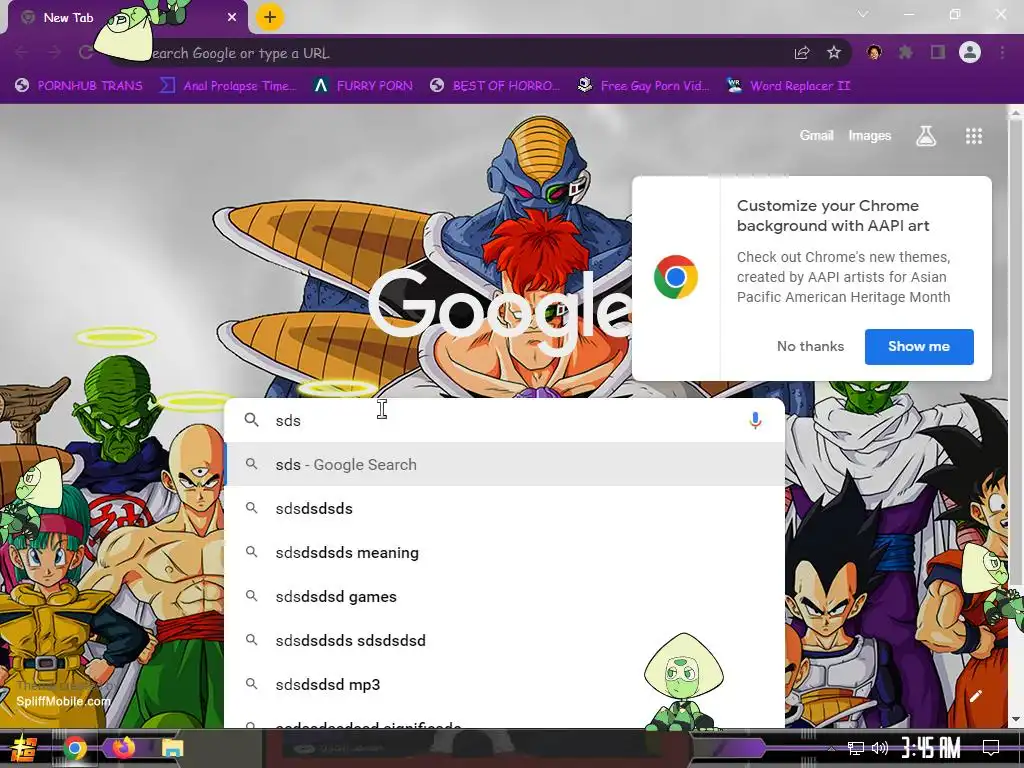Click the page scrollbar down arrow

[x=1016, y=720]
